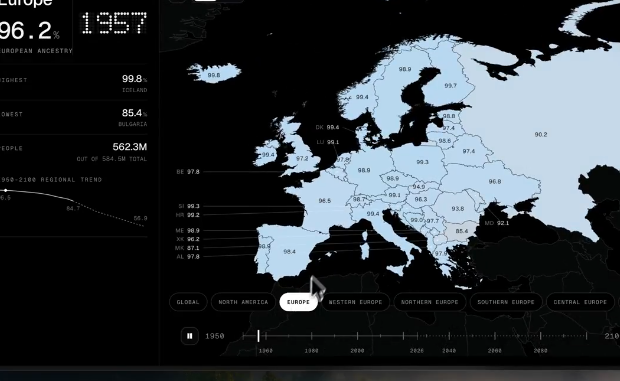The image size is (620, 381).
Task: Click the United Kingdom's 97.2 value
Action: (302, 158)
